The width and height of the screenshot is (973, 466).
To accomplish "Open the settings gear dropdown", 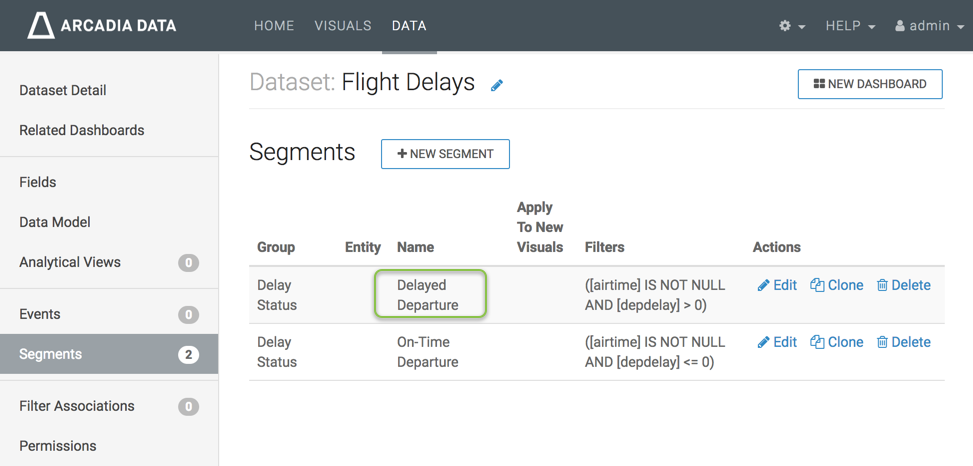I will pos(792,26).
